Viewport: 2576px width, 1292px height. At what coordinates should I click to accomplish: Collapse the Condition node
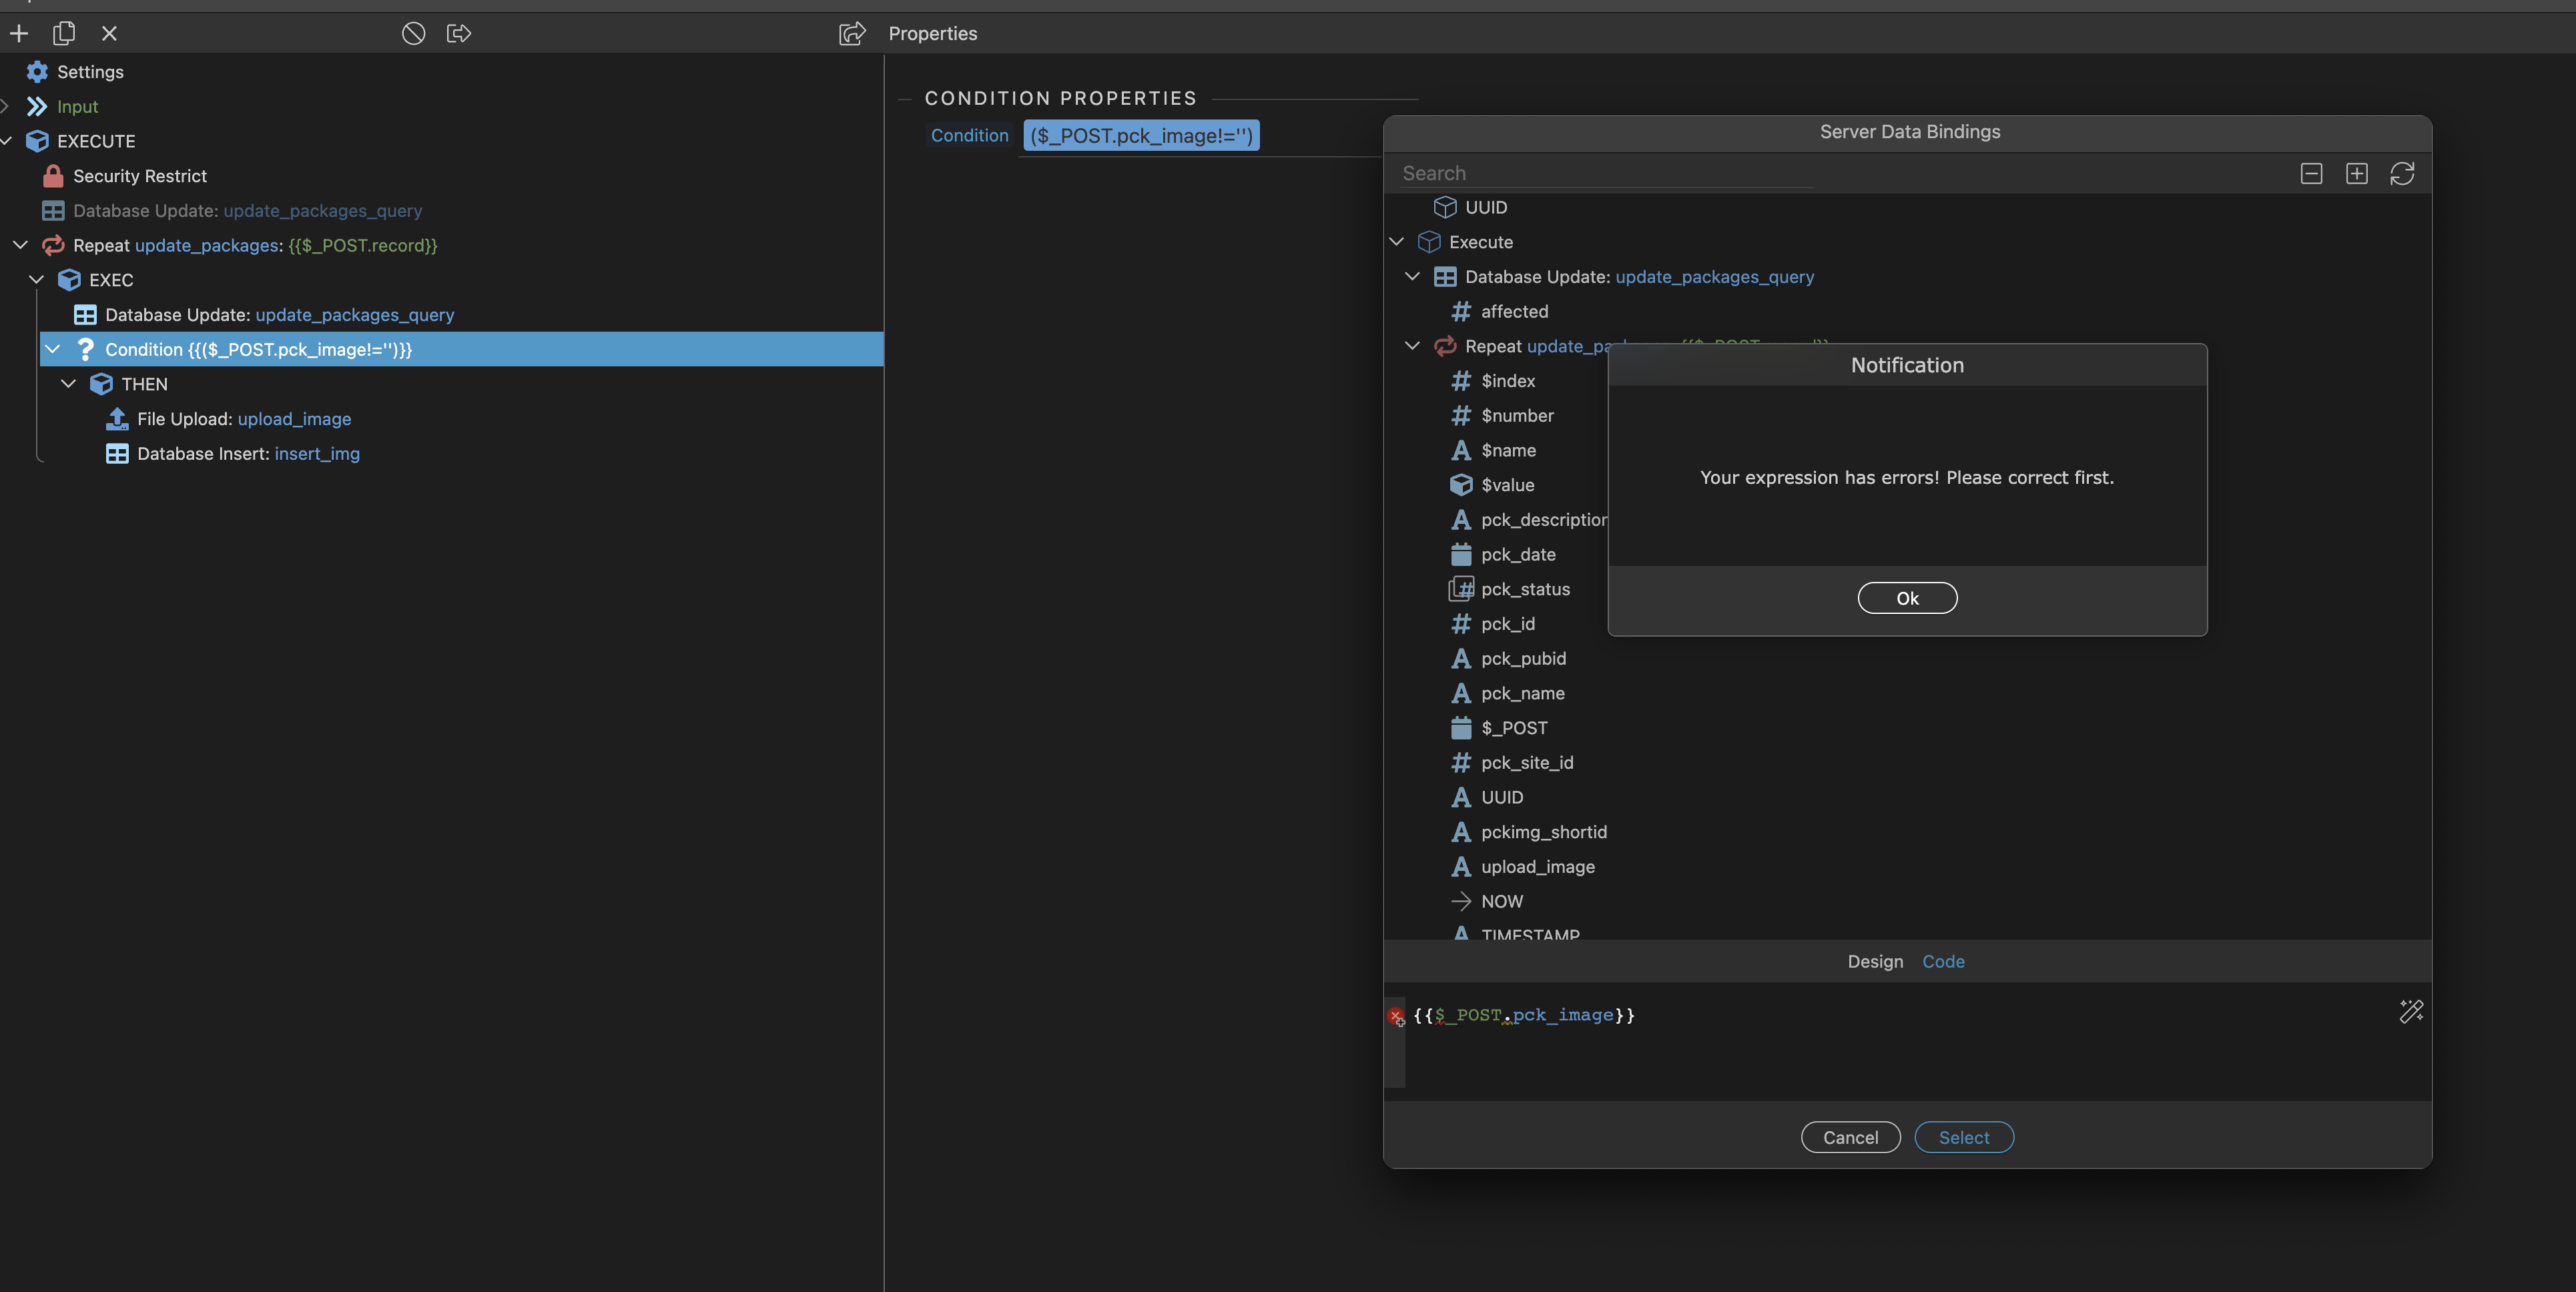click(53, 349)
